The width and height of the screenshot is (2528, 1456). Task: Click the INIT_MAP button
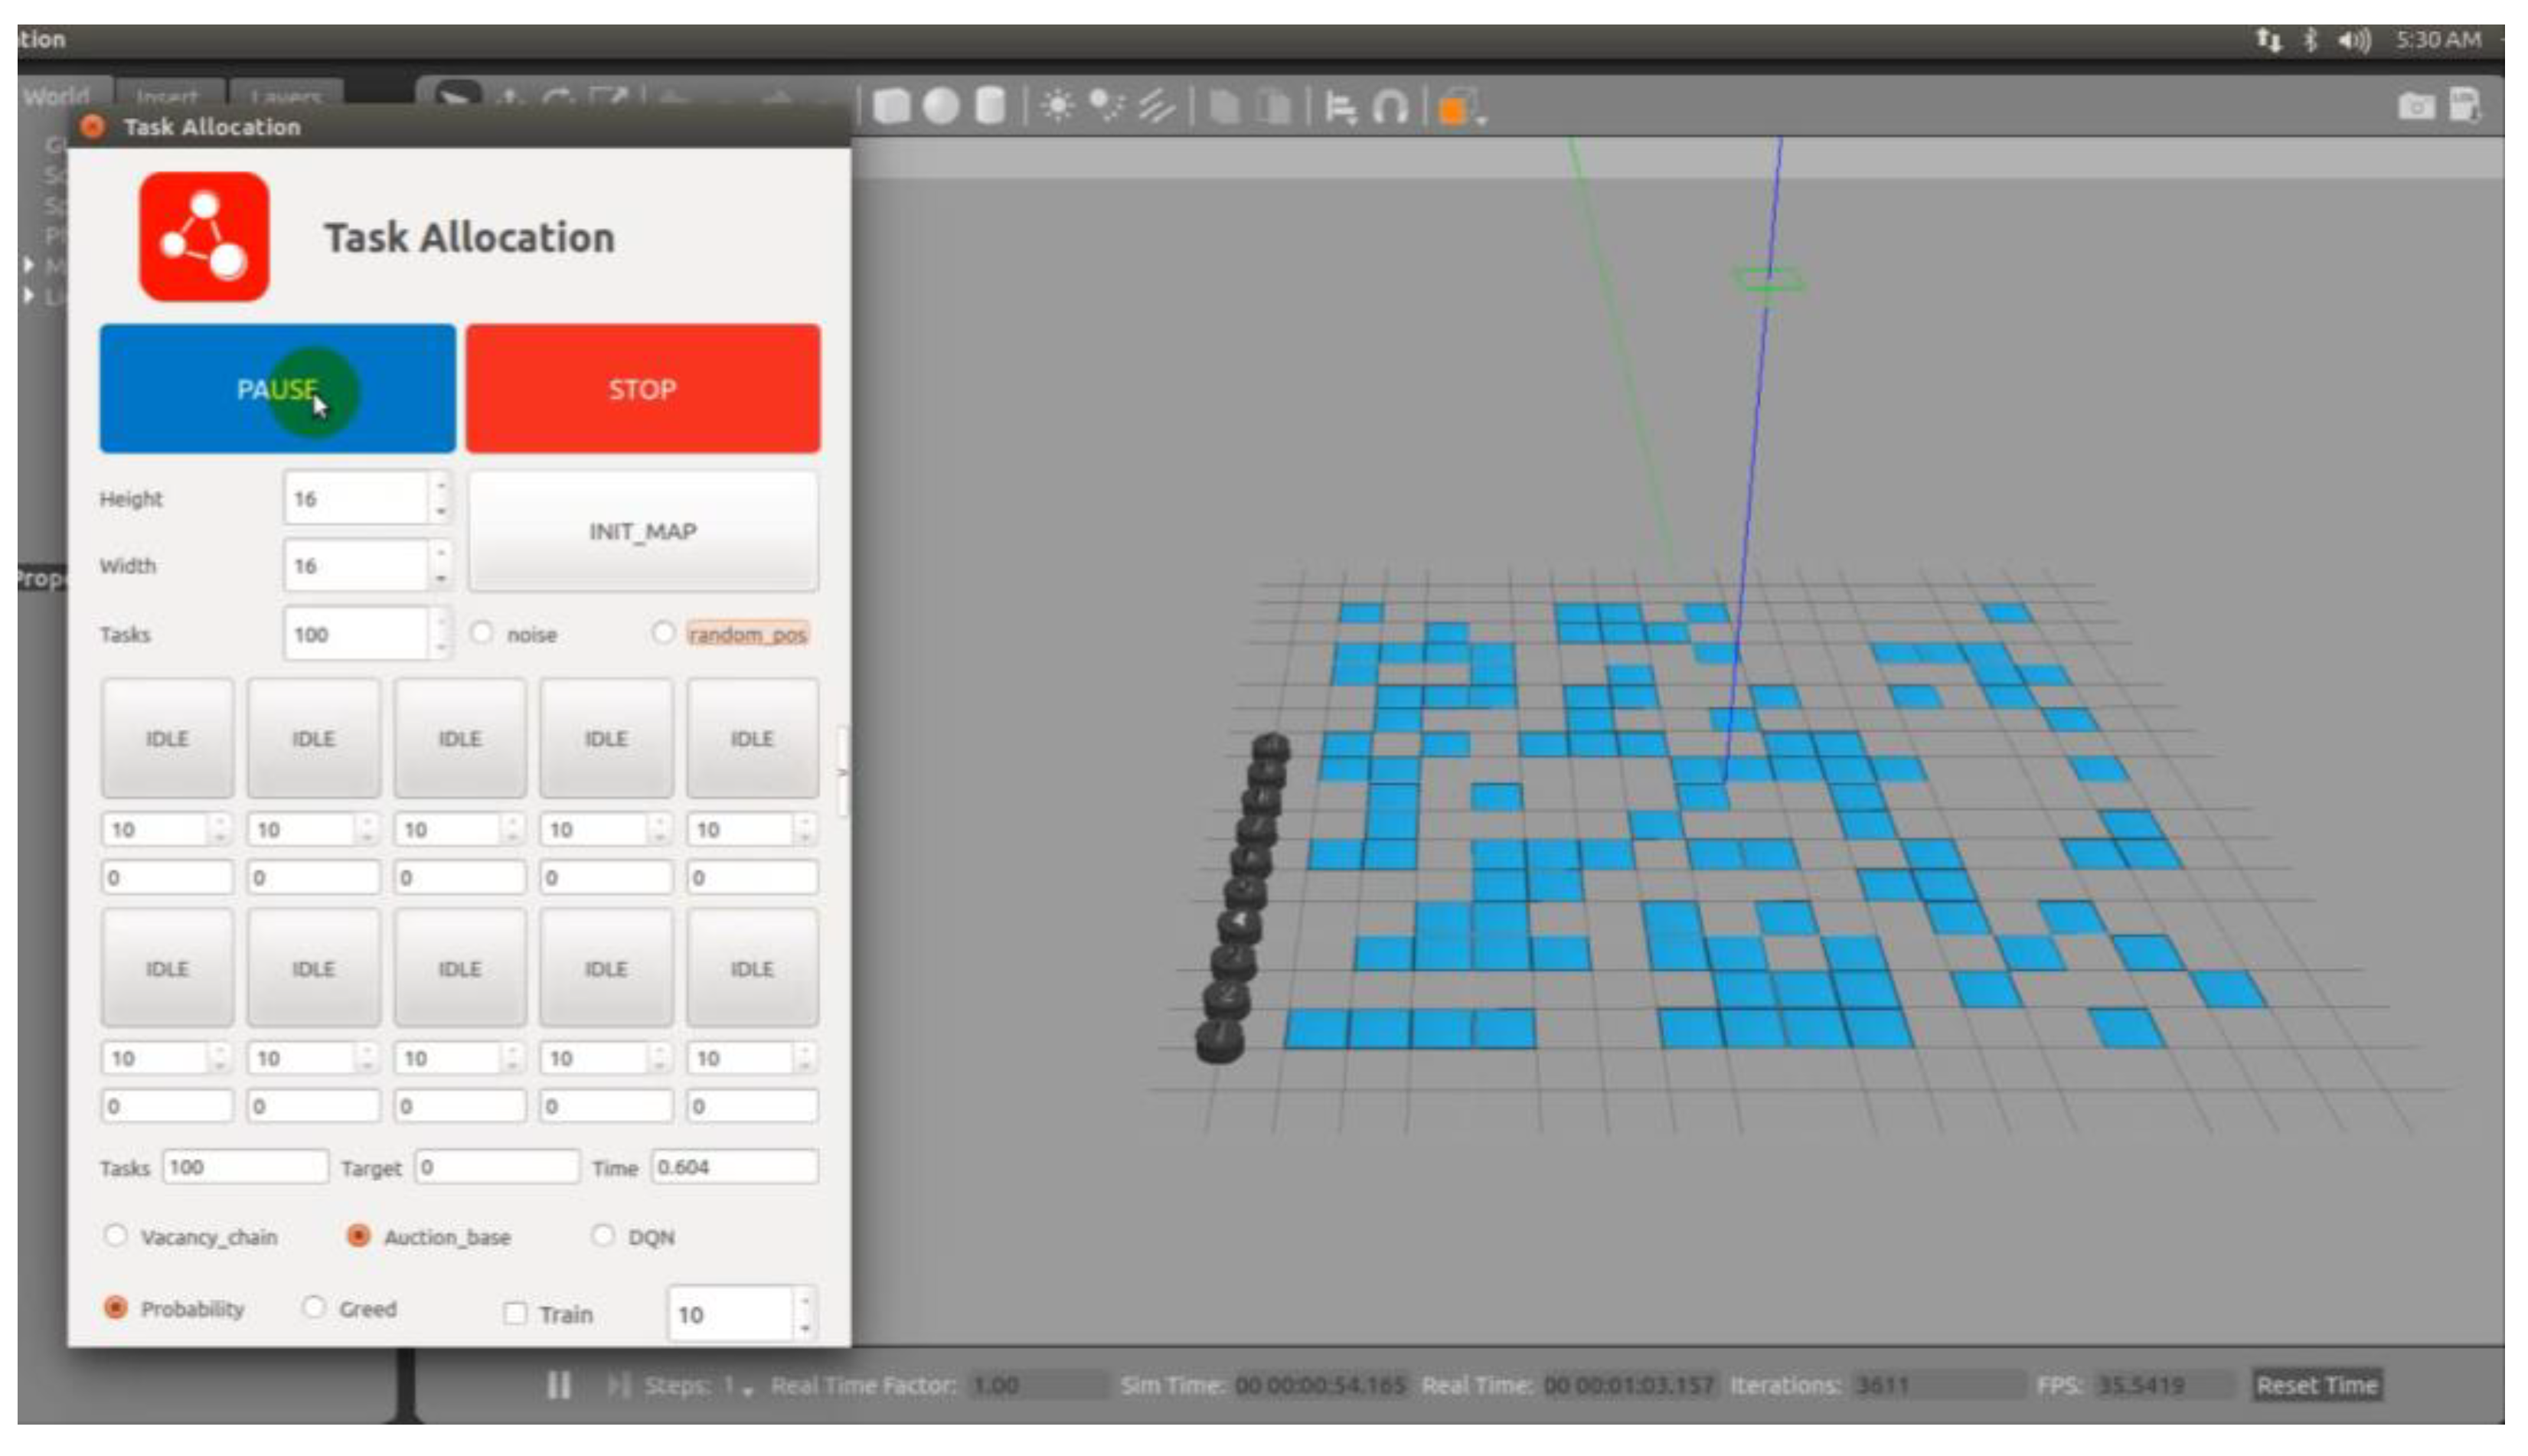coord(642,531)
